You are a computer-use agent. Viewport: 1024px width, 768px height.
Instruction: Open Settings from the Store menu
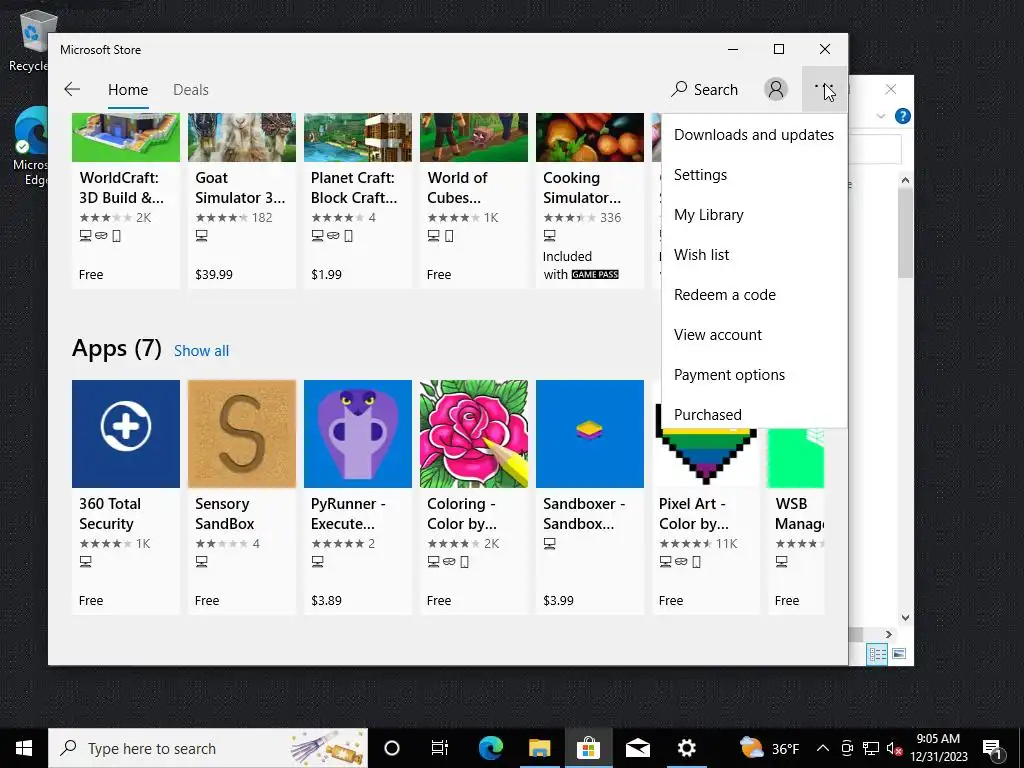point(754,174)
